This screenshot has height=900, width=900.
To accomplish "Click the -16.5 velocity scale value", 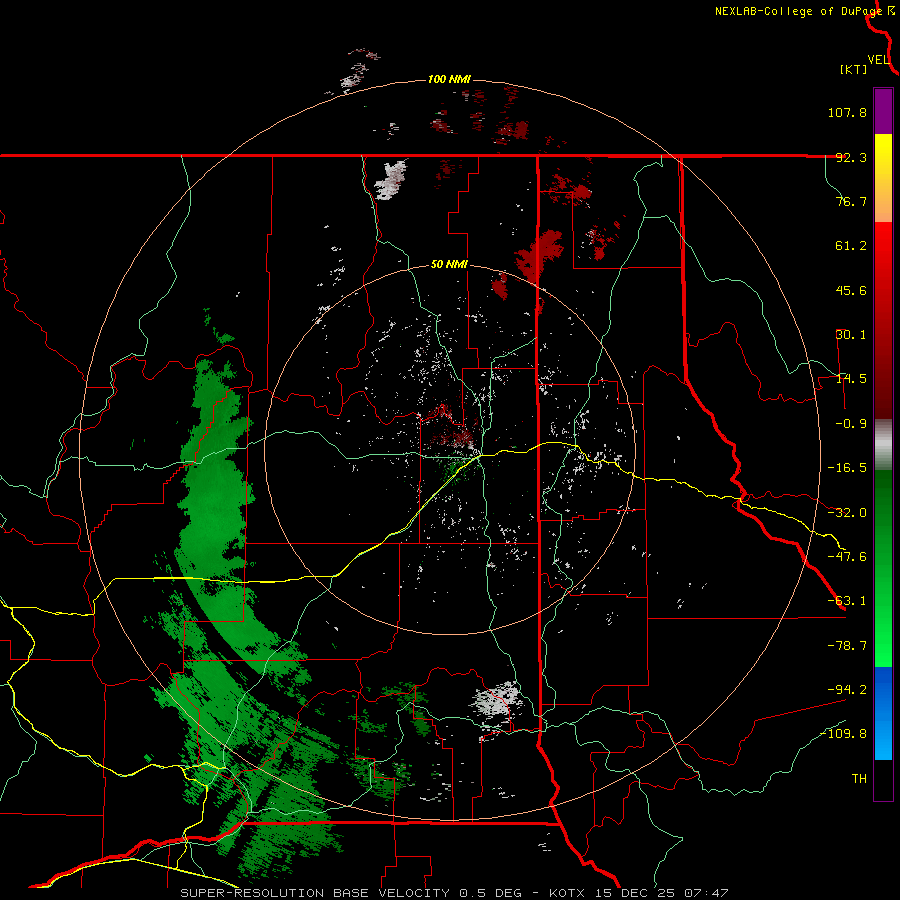I will pos(847,468).
